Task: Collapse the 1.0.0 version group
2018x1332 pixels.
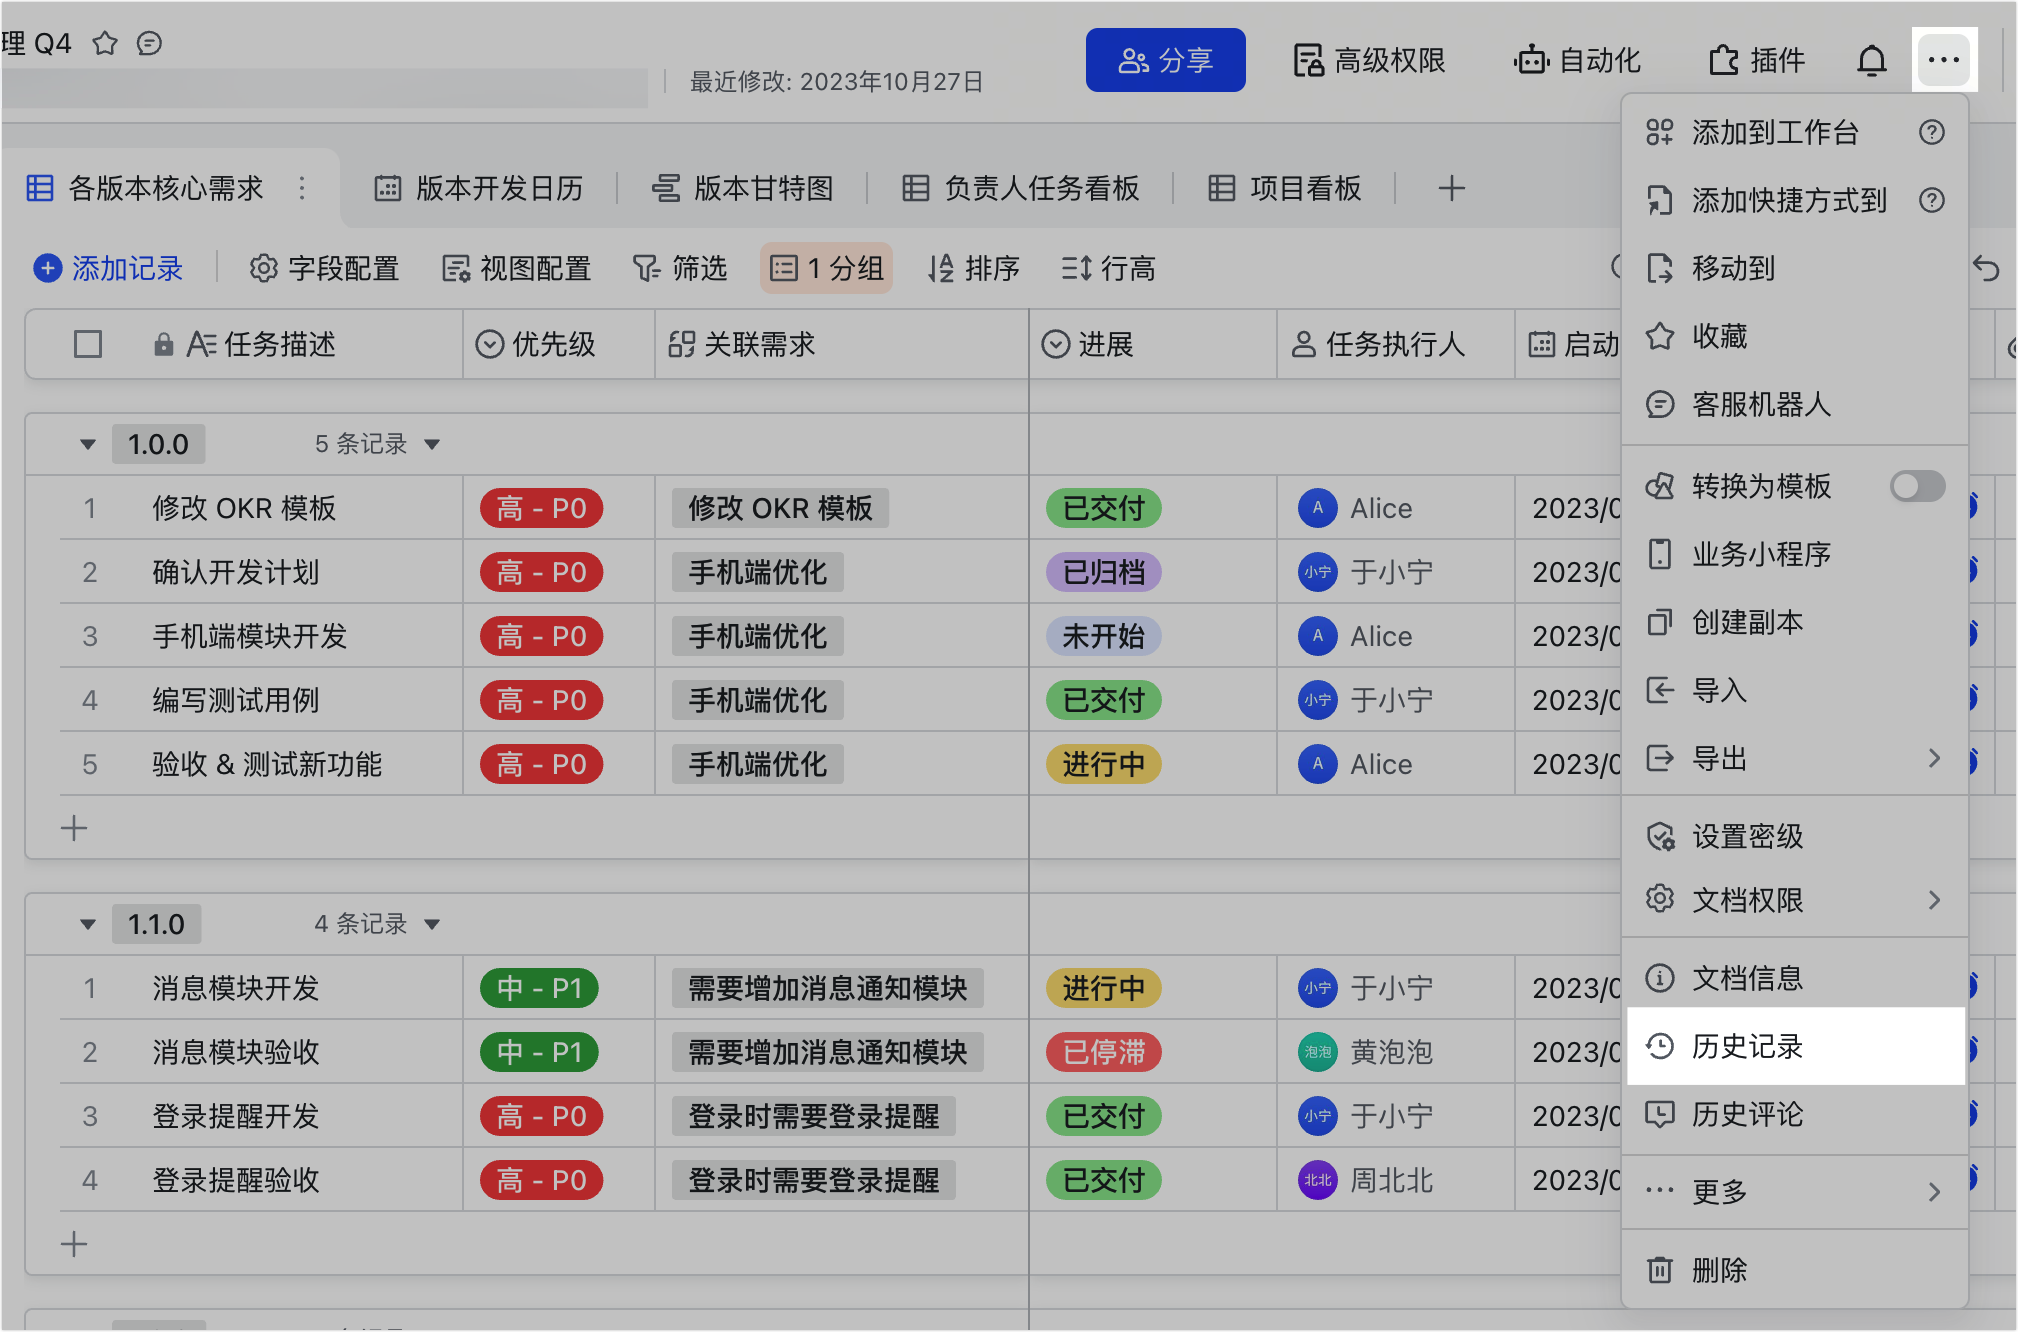Action: coord(87,443)
